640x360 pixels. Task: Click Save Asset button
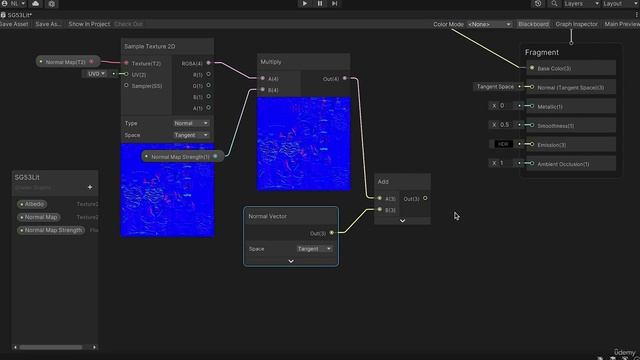tap(14, 24)
